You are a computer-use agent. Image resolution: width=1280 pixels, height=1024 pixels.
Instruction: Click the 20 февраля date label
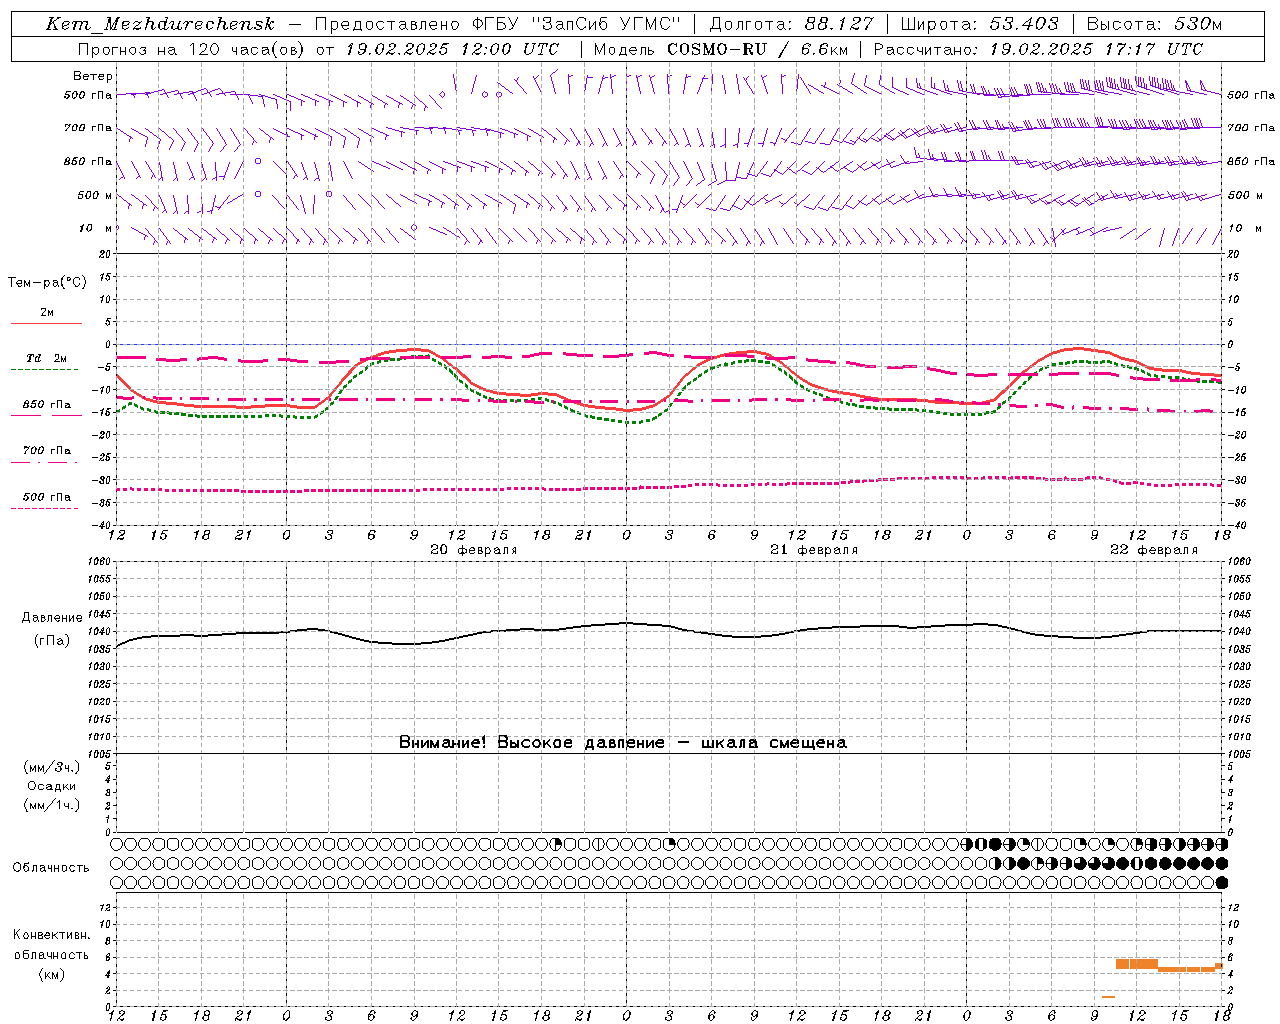pyautogui.click(x=473, y=550)
